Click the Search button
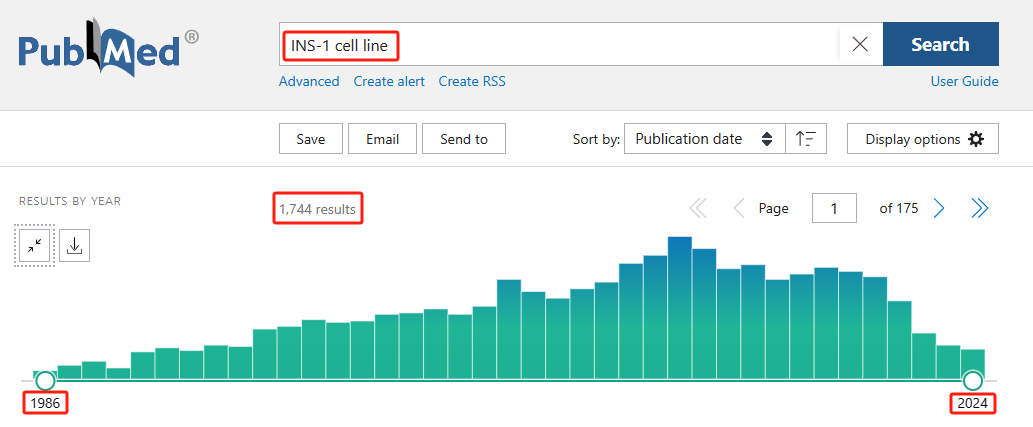The height and width of the screenshot is (427, 1033). tap(941, 44)
